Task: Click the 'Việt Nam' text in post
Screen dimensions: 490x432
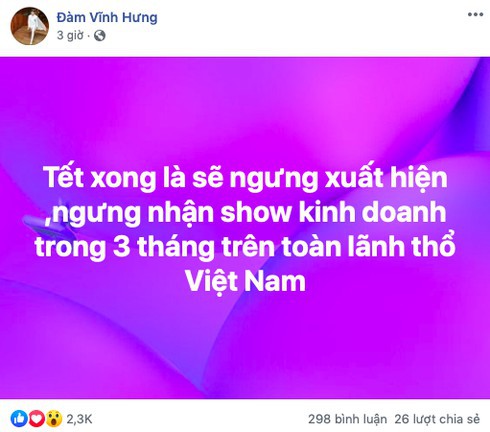Action: click(x=245, y=282)
